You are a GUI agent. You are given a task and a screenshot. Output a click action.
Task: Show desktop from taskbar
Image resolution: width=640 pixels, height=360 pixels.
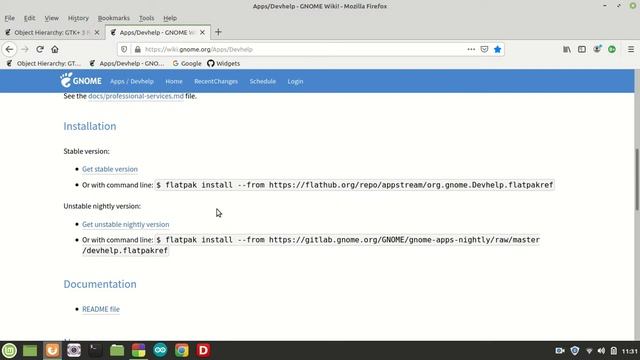30,350
